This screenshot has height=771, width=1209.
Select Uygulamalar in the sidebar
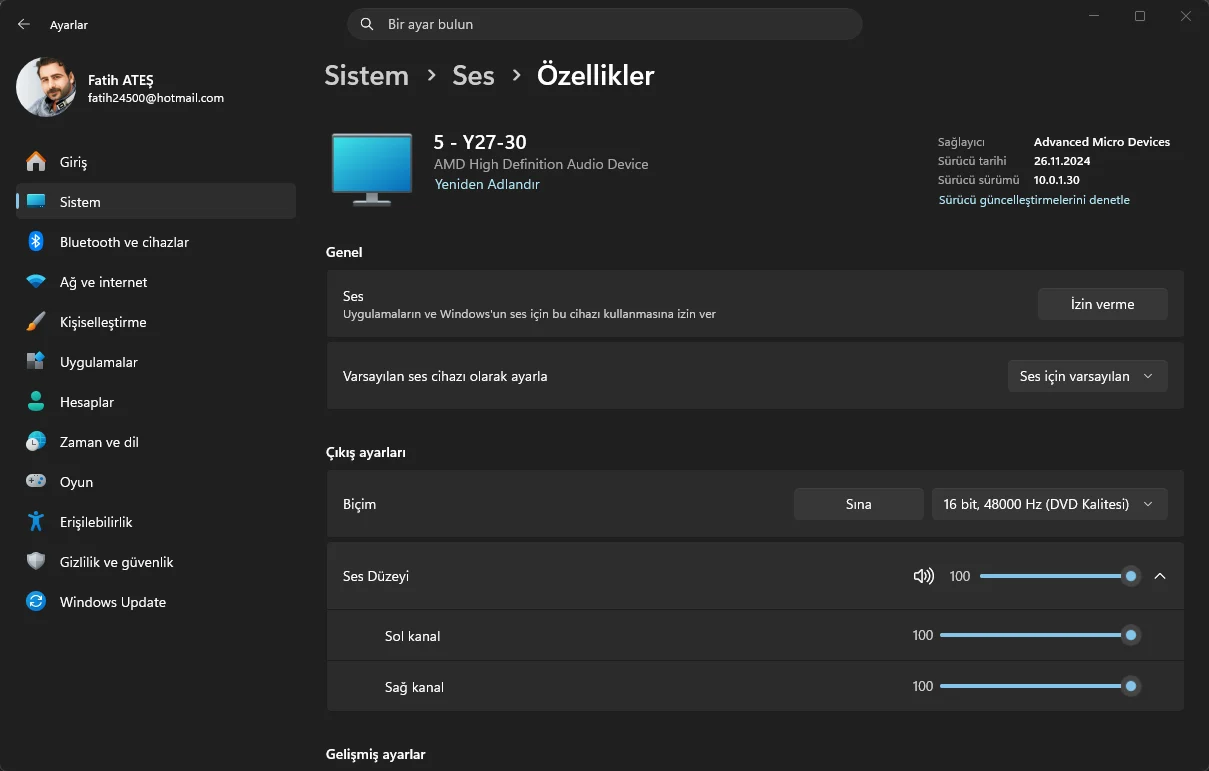pyautogui.click(x=156, y=362)
